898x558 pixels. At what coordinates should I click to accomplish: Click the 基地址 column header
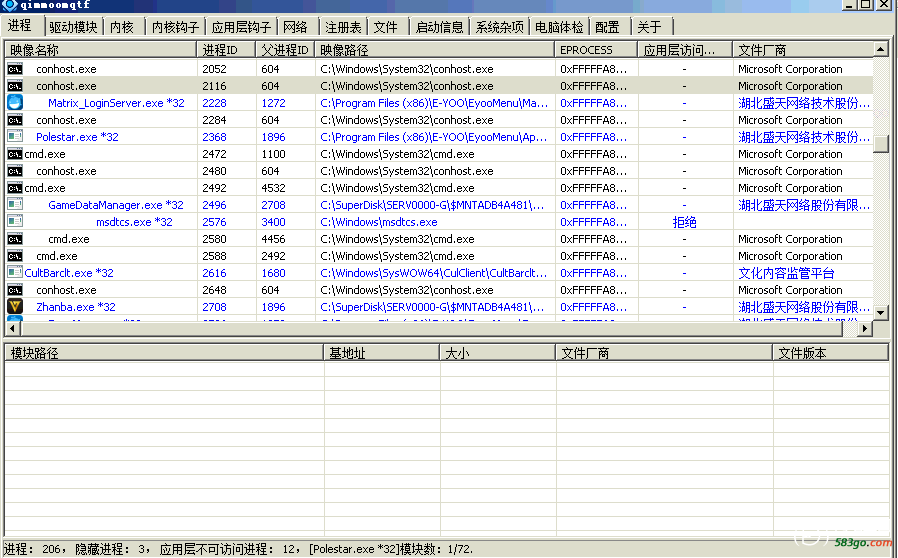click(x=381, y=353)
